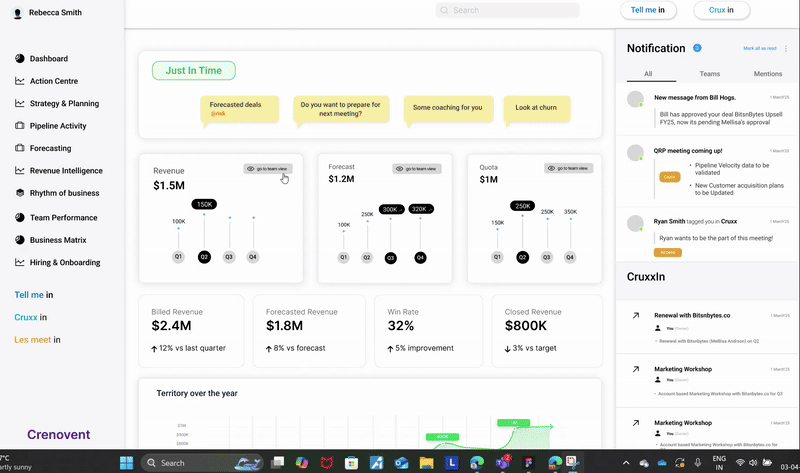The image size is (800, 473).
Task: Open the Forecasted deals @risk sticky note
Action: pos(240,109)
